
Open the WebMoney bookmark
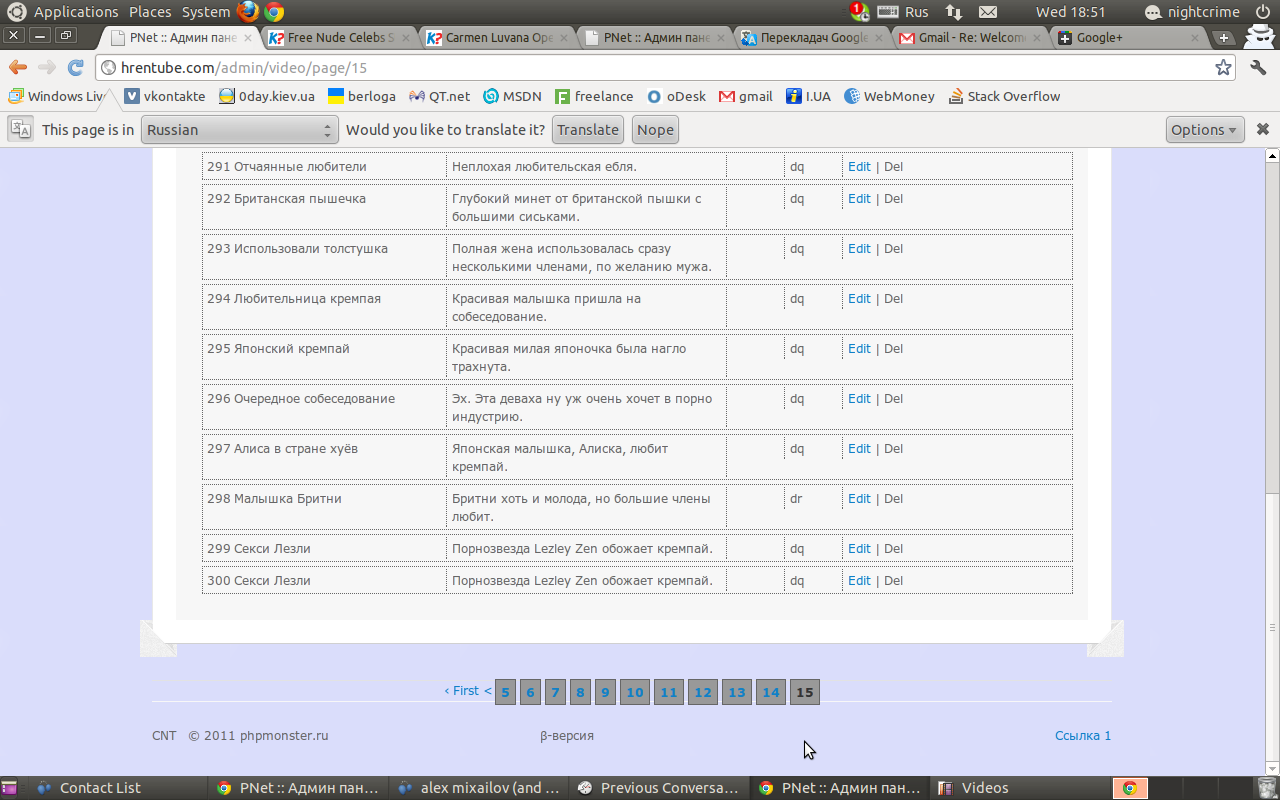pos(889,96)
